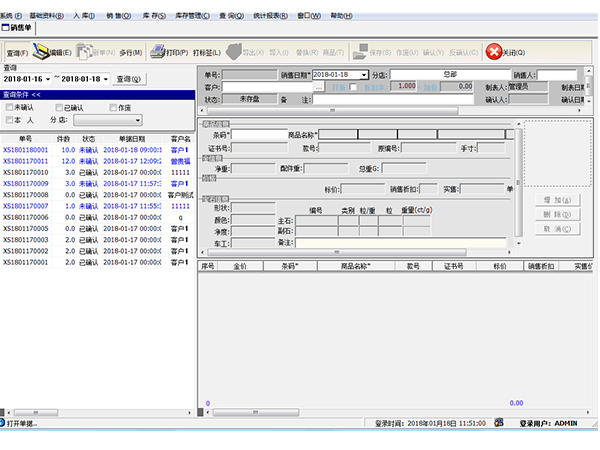The image size is (600, 450).
Task: Click the New Order (新单) documents icon
Action: click(x=84, y=52)
